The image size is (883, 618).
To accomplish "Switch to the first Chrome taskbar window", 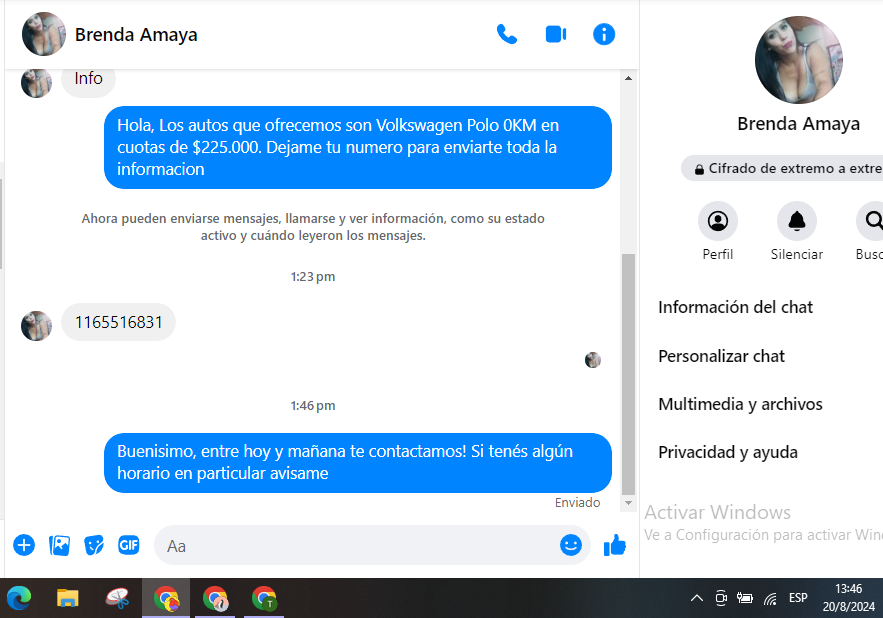I will (166, 598).
